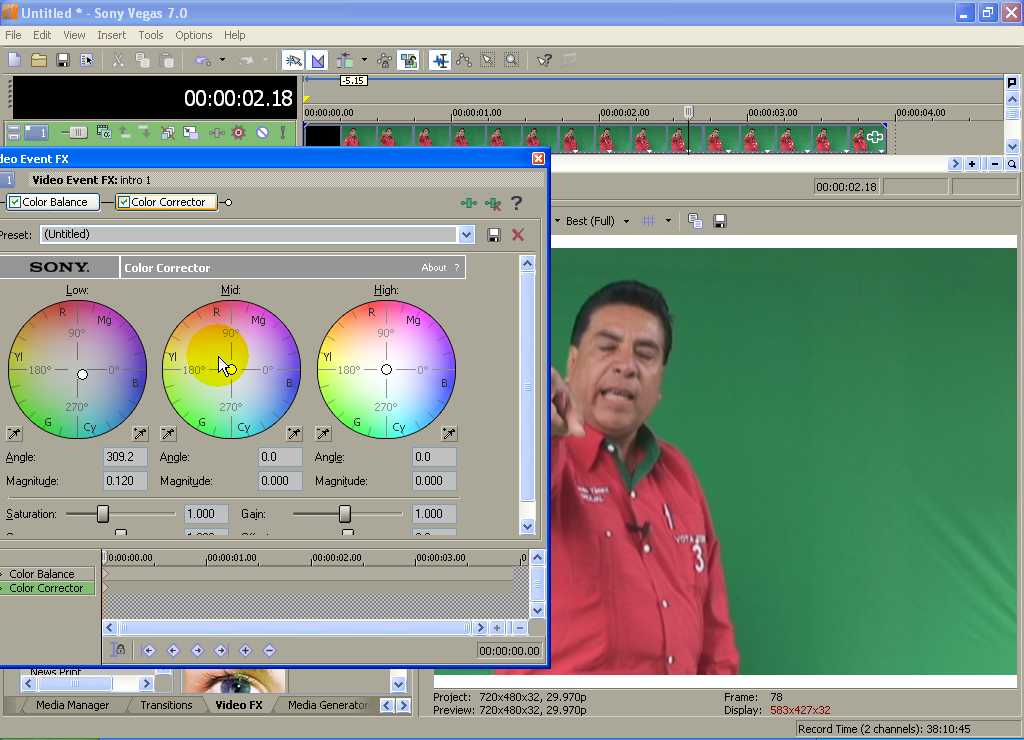
Task: Create a keyframe at the cursor
Action: coord(246,651)
